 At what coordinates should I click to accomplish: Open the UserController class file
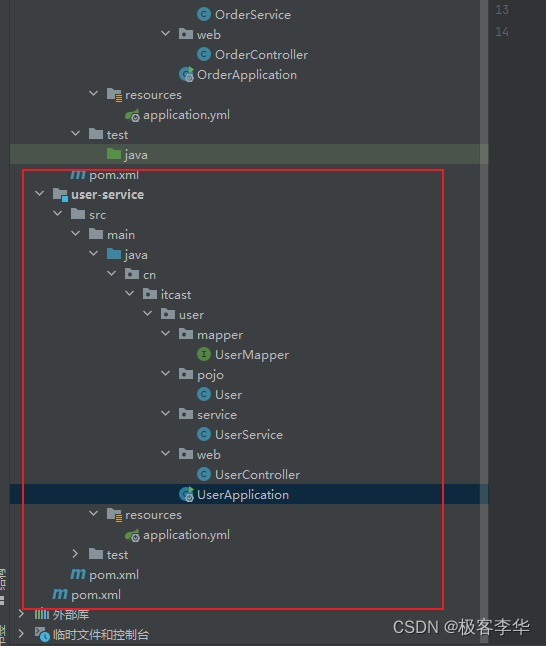tap(258, 475)
